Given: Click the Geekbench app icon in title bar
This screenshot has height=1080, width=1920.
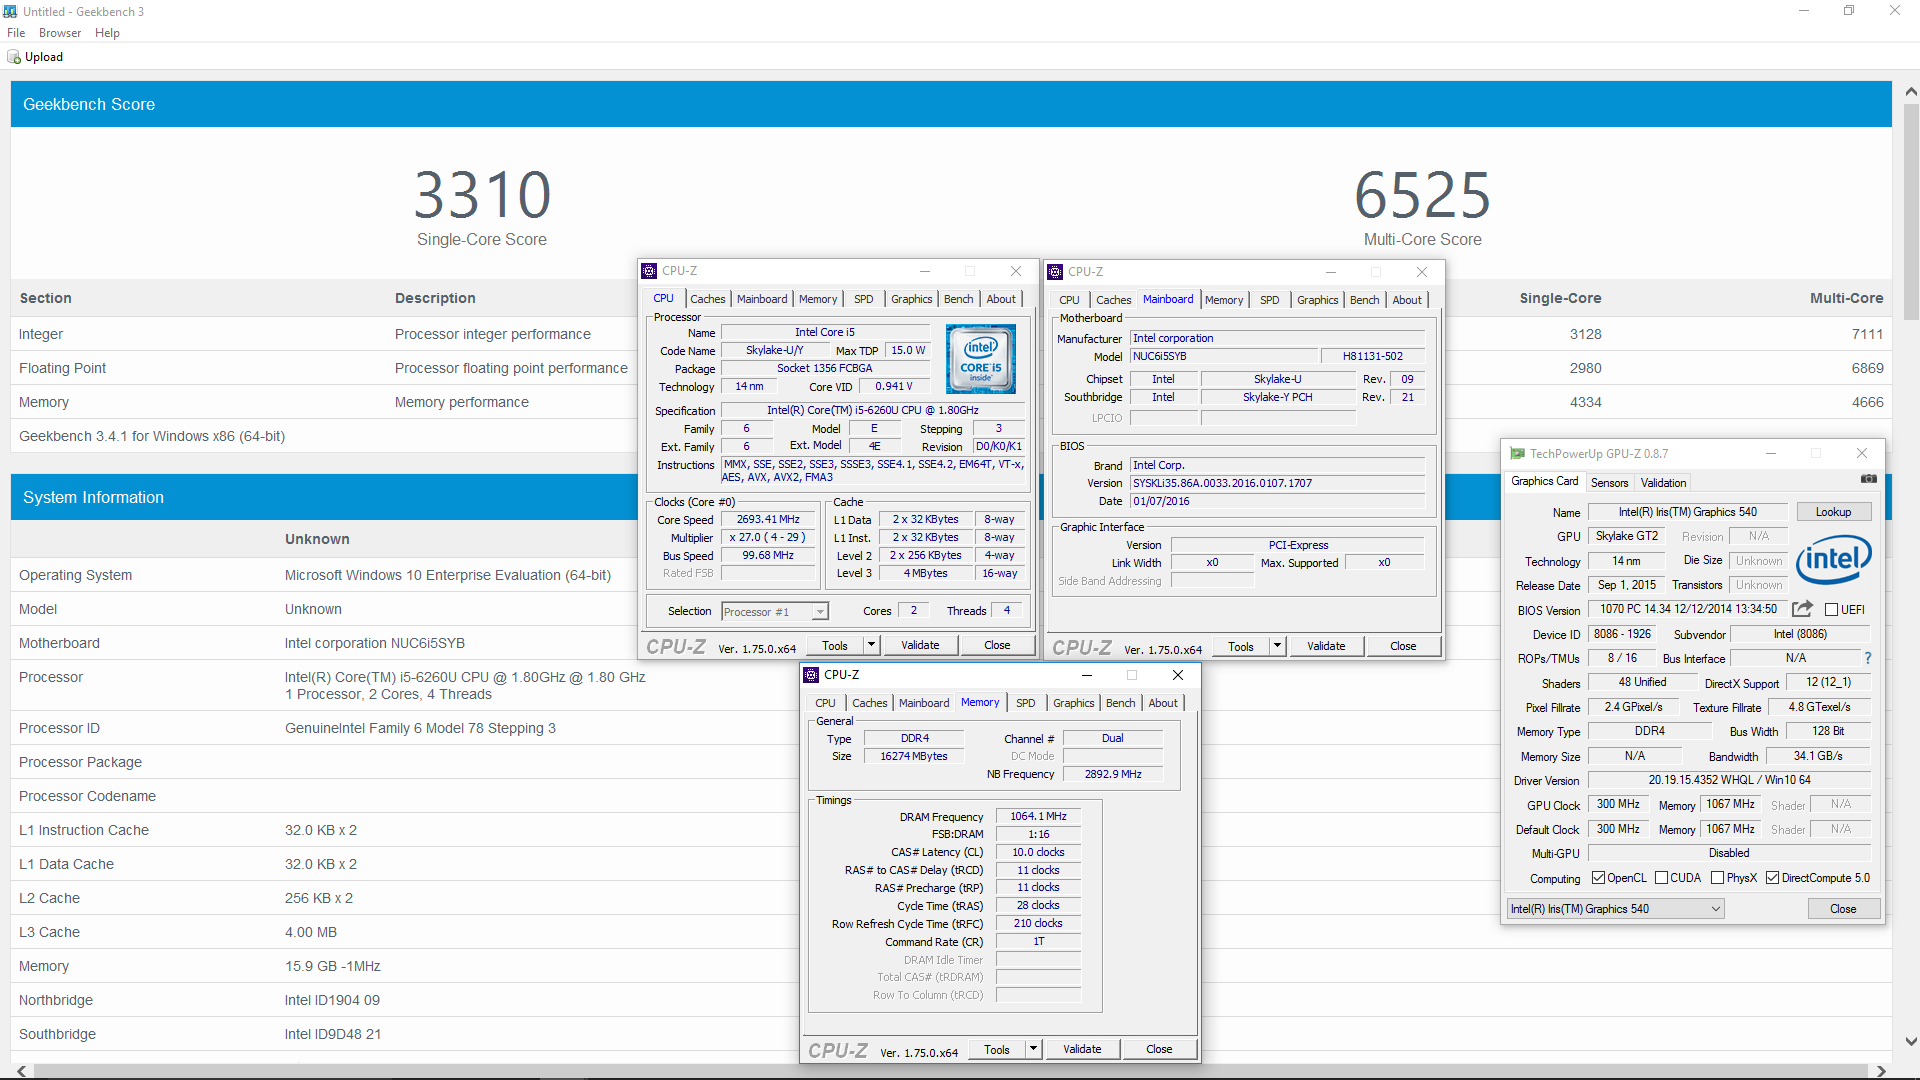Looking at the screenshot, I should 10,11.
